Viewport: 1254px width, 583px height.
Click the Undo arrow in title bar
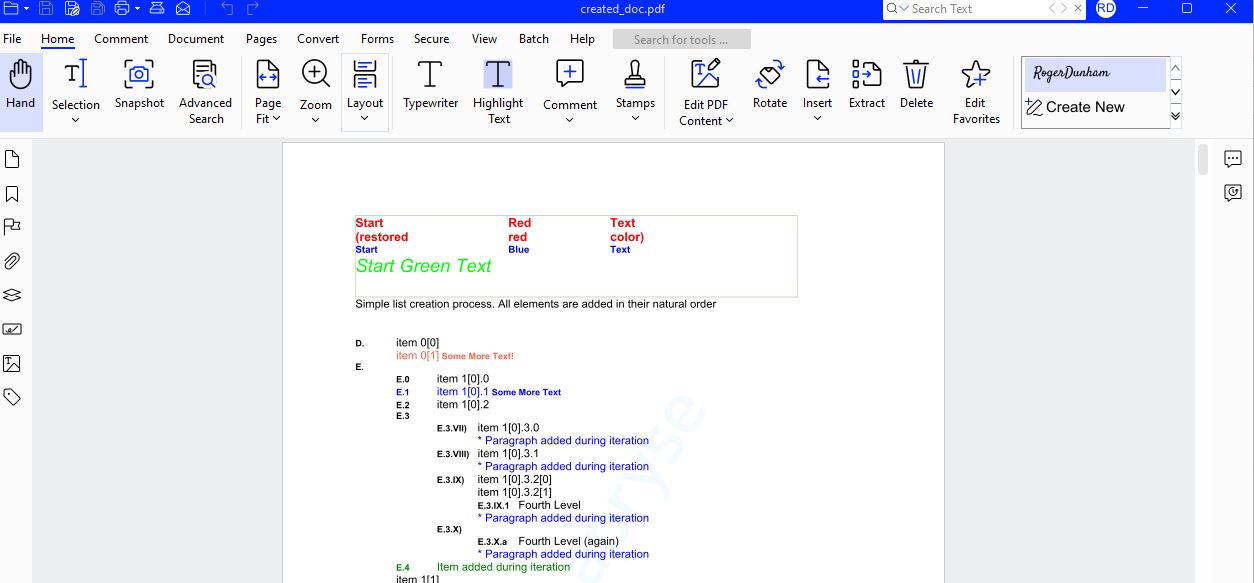point(227,9)
